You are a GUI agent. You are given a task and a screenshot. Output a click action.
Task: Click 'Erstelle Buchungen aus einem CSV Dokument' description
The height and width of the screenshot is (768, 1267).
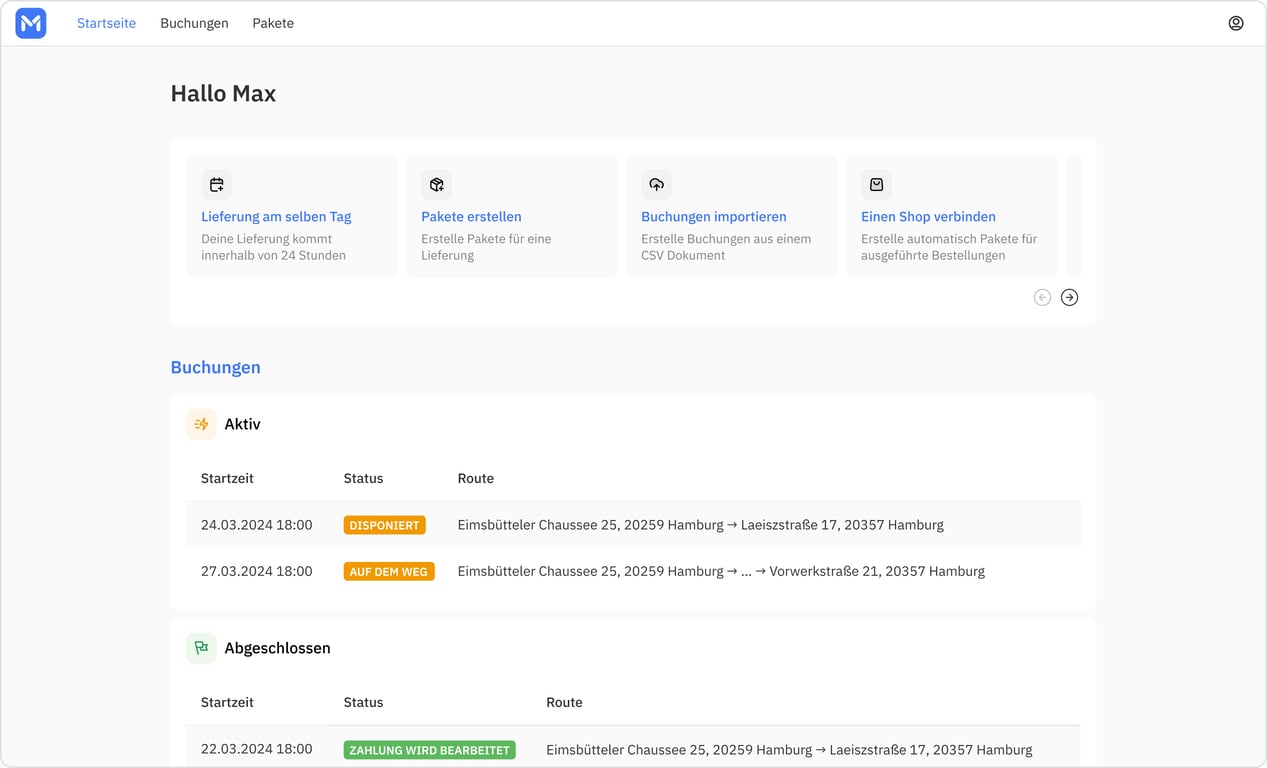tap(726, 247)
